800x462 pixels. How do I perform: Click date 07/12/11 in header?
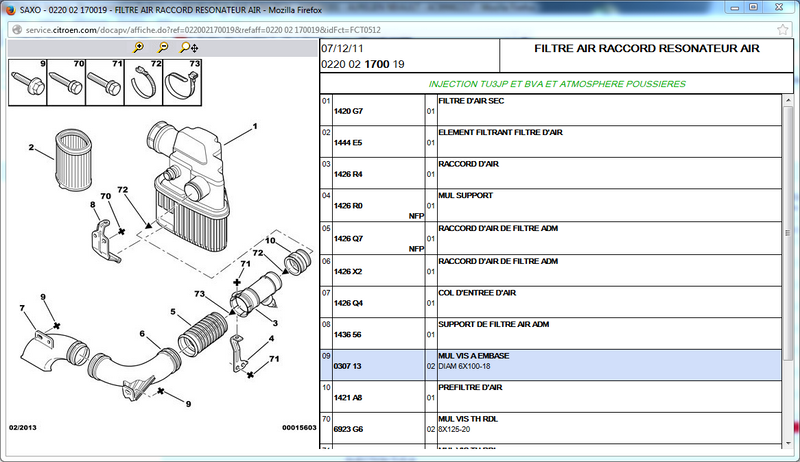(x=342, y=48)
